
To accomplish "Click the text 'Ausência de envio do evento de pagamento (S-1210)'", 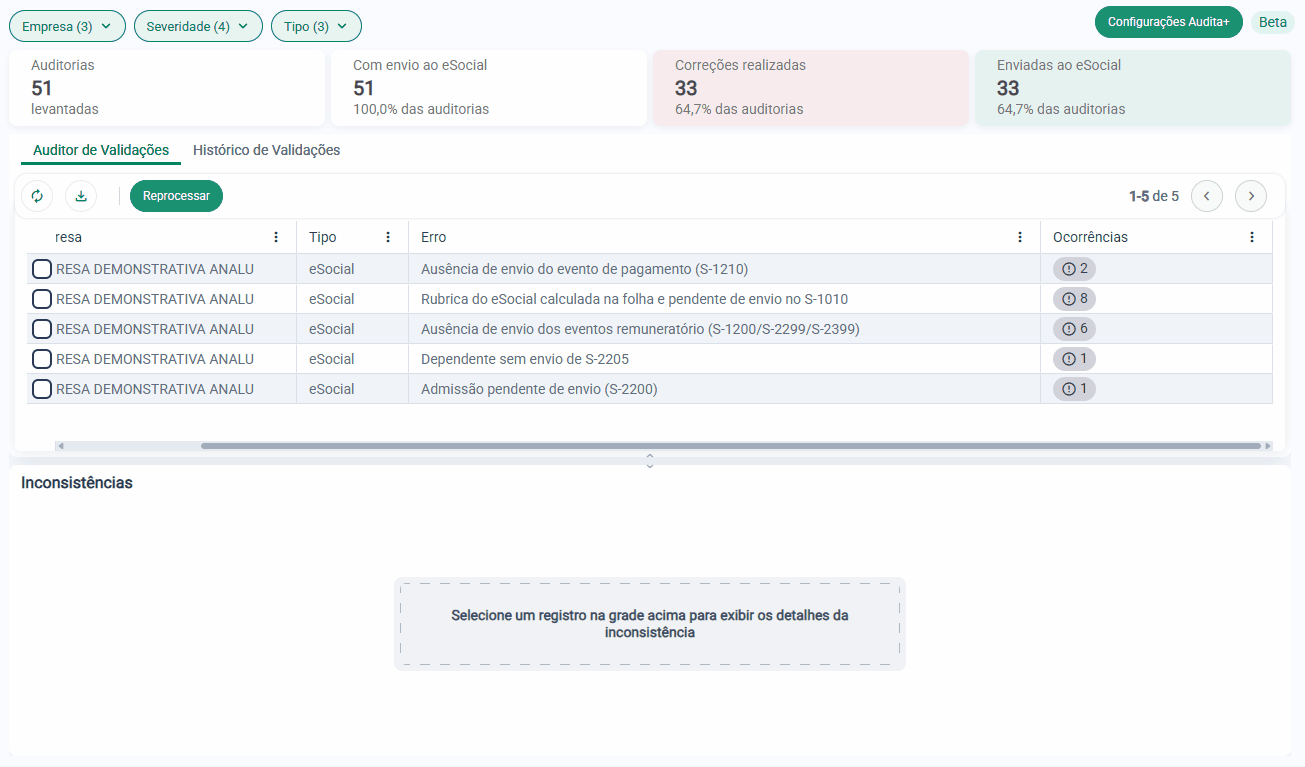I will (x=585, y=269).
